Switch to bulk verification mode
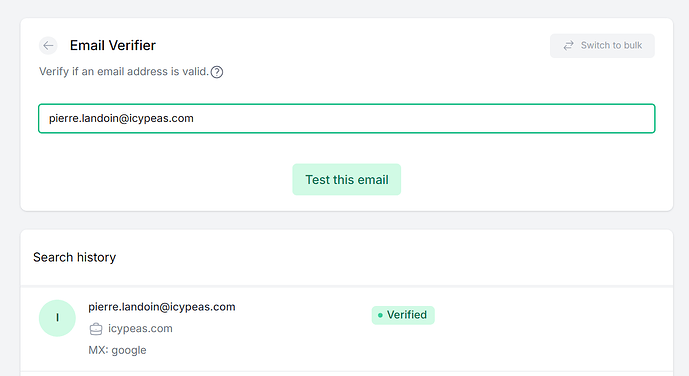This screenshot has width=689, height=376. [602, 46]
